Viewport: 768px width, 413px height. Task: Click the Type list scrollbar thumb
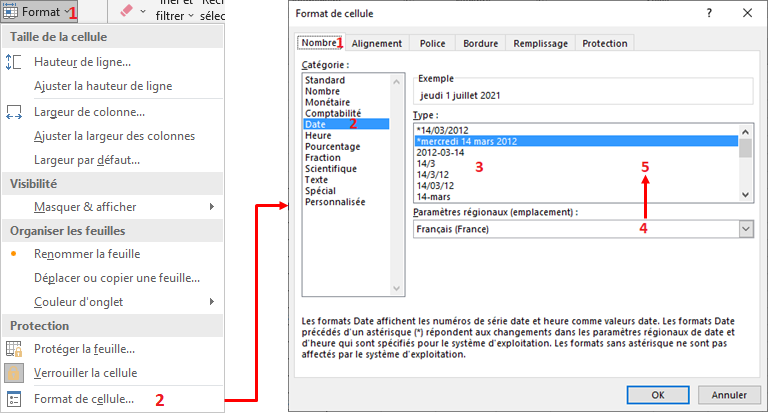pyautogui.click(x=745, y=148)
